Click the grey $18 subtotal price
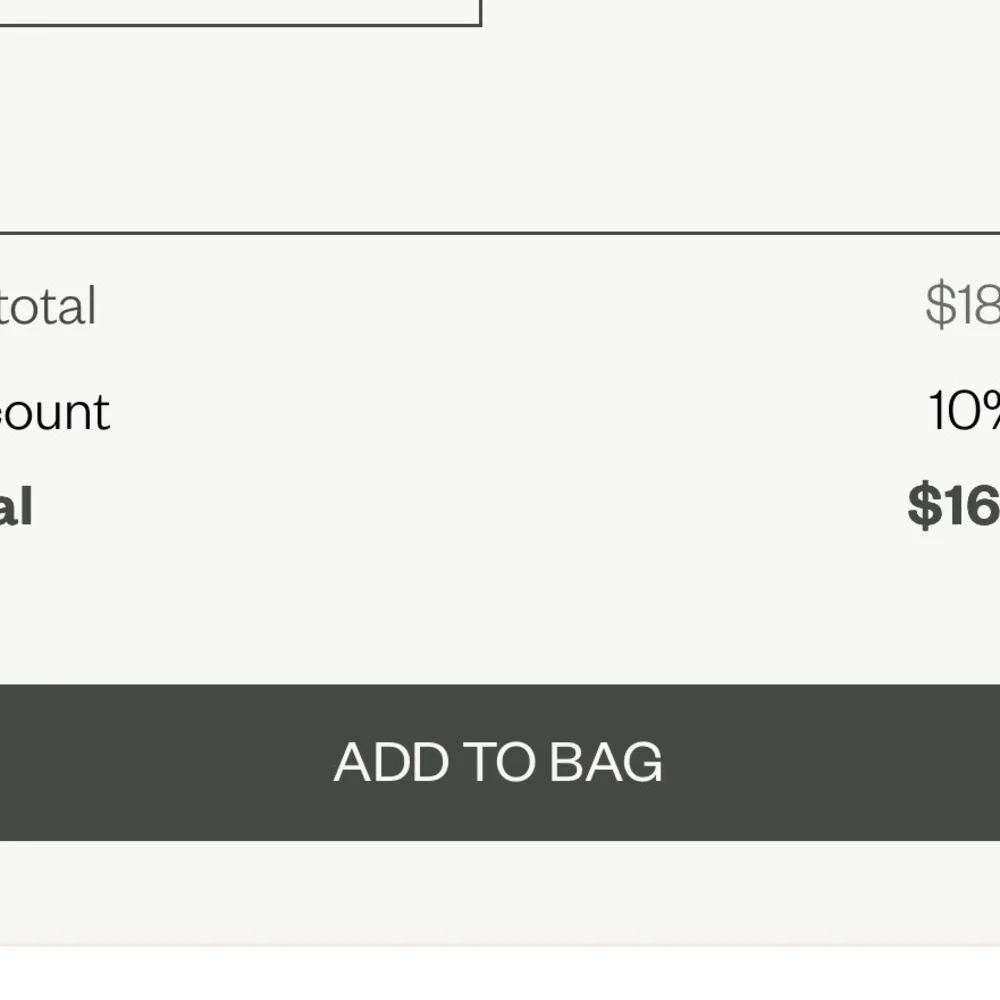 (x=963, y=305)
